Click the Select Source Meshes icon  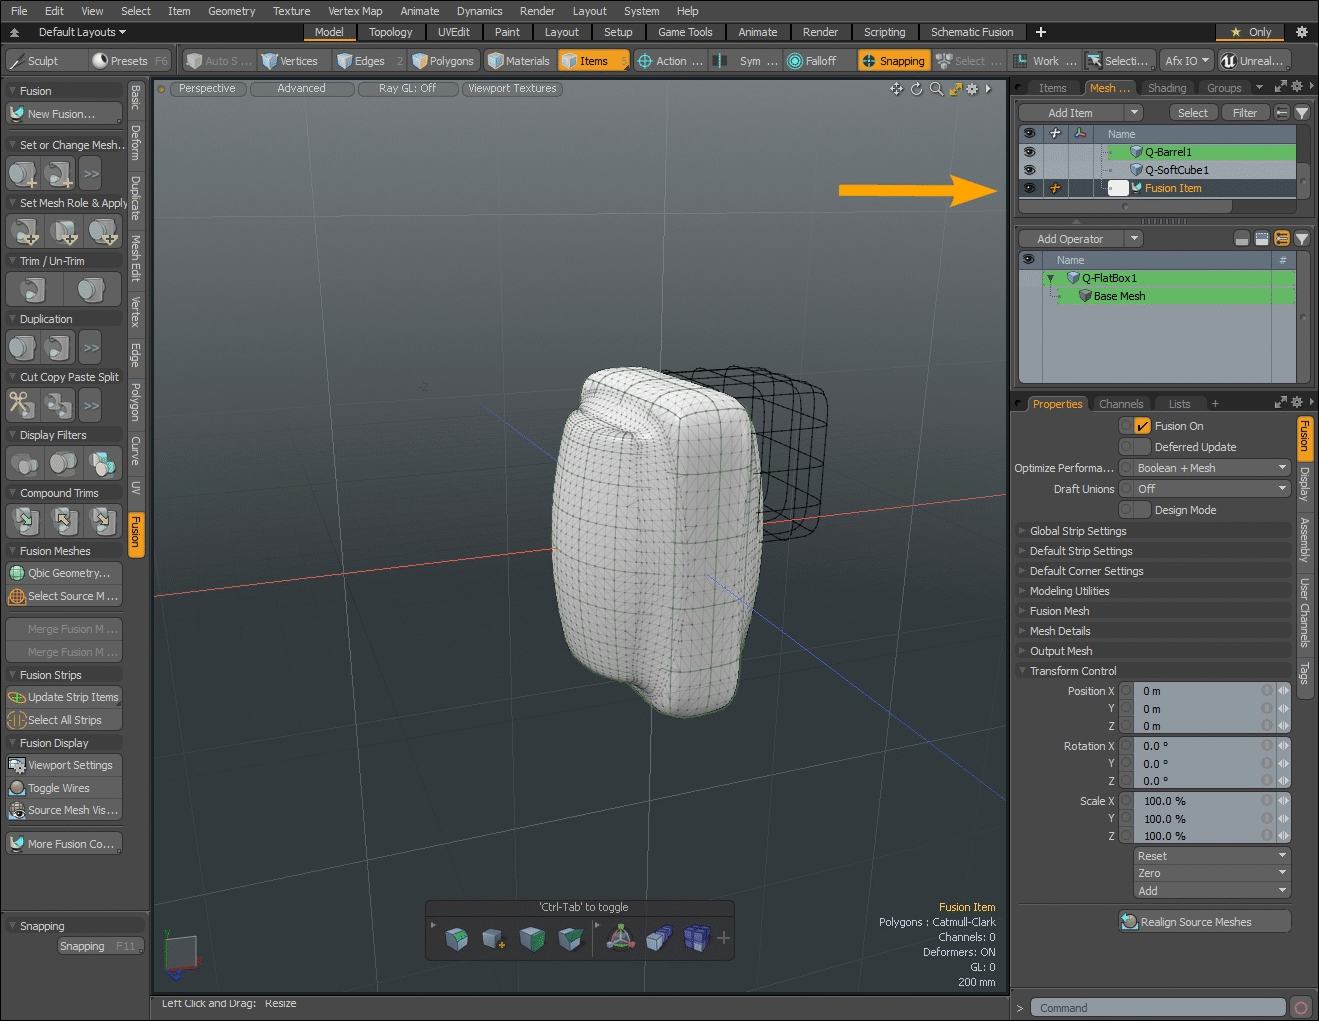pos(17,596)
